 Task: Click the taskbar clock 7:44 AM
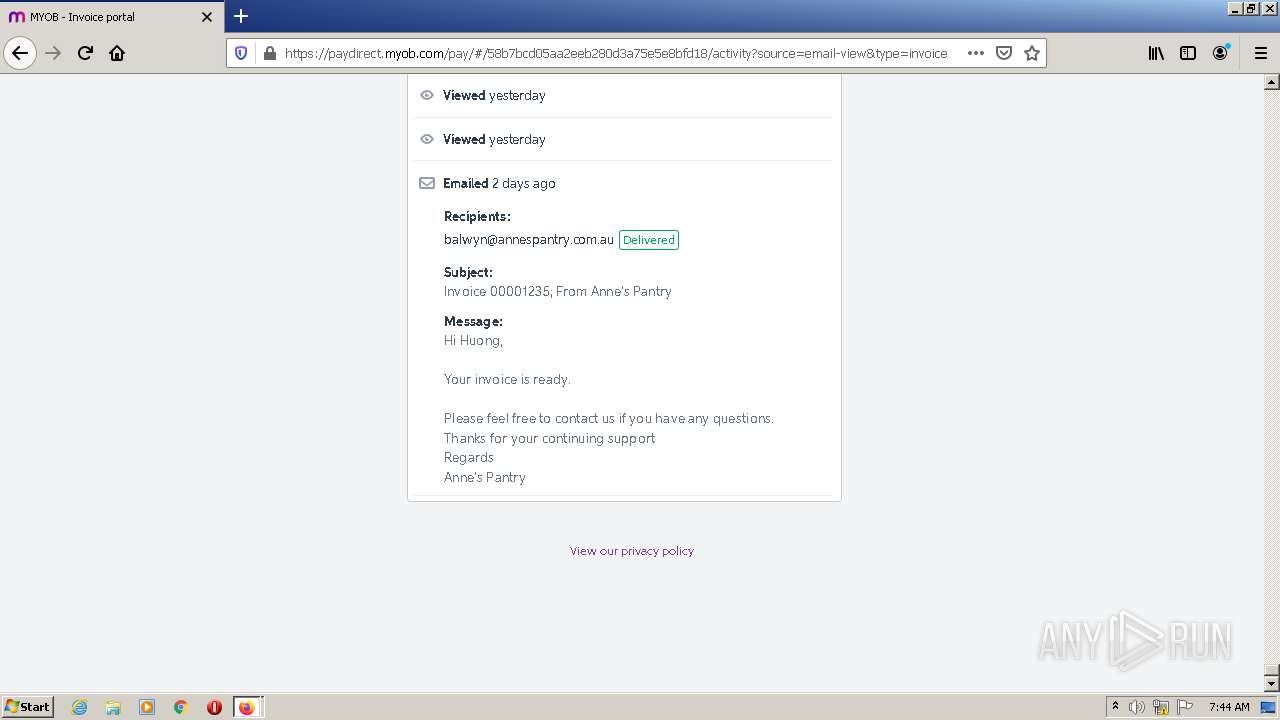pos(1229,707)
